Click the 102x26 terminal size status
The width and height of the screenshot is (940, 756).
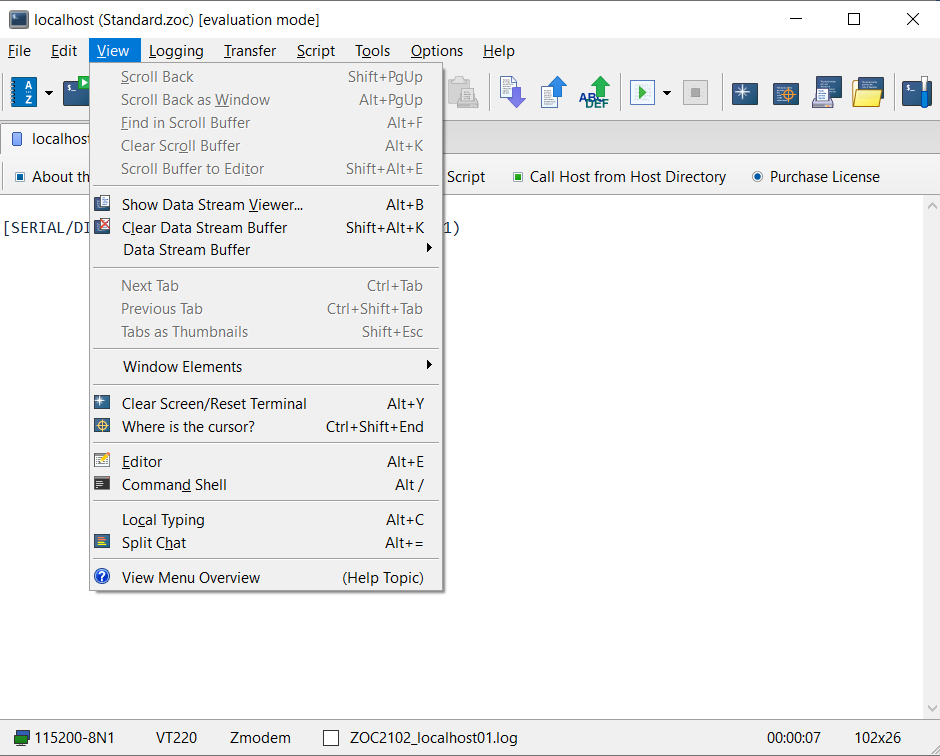pyautogui.click(x=877, y=738)
